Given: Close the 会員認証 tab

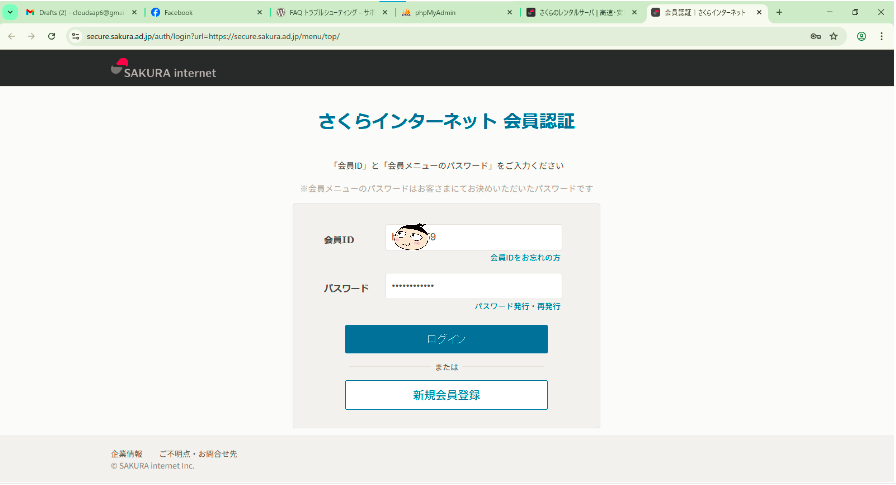Looking at the screenshot, I should tap(759, 12).
